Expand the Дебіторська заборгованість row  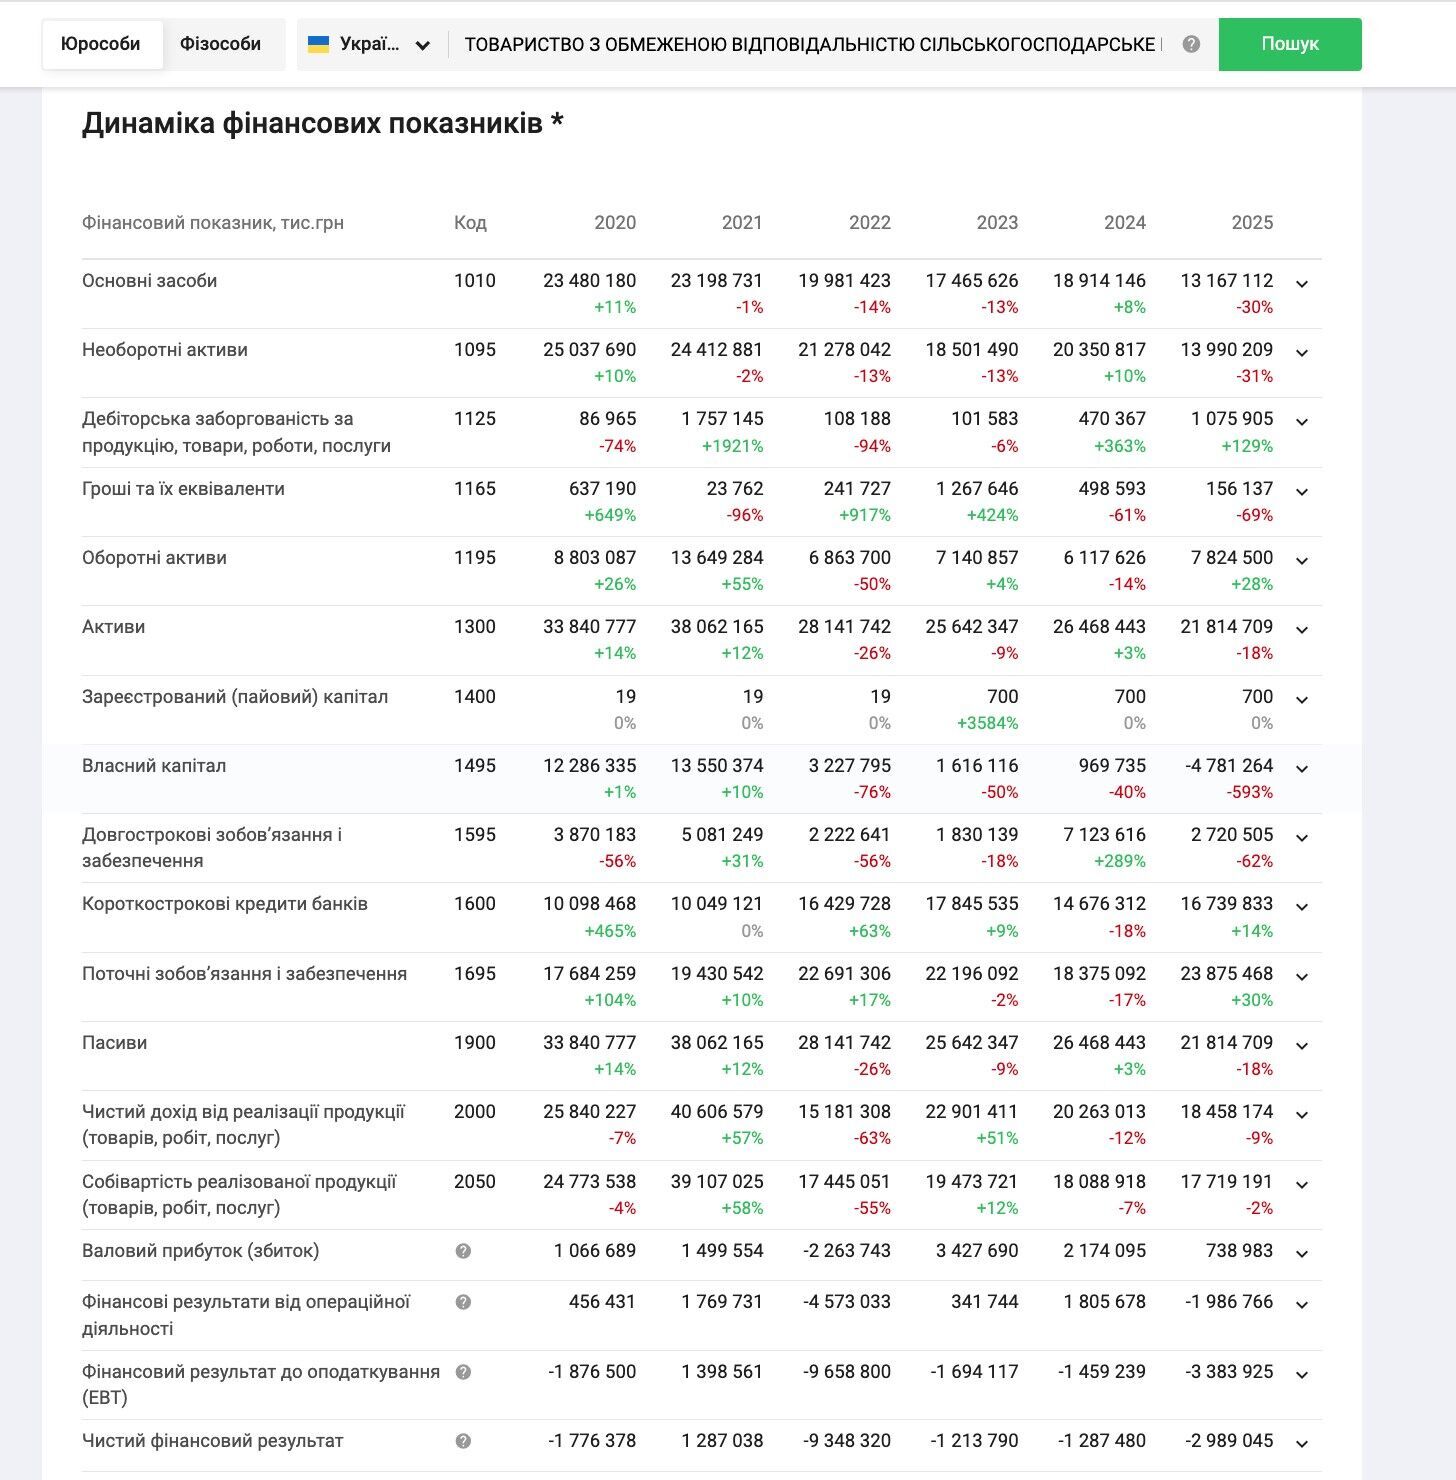pyautogui.click(x=1302, y=422)
